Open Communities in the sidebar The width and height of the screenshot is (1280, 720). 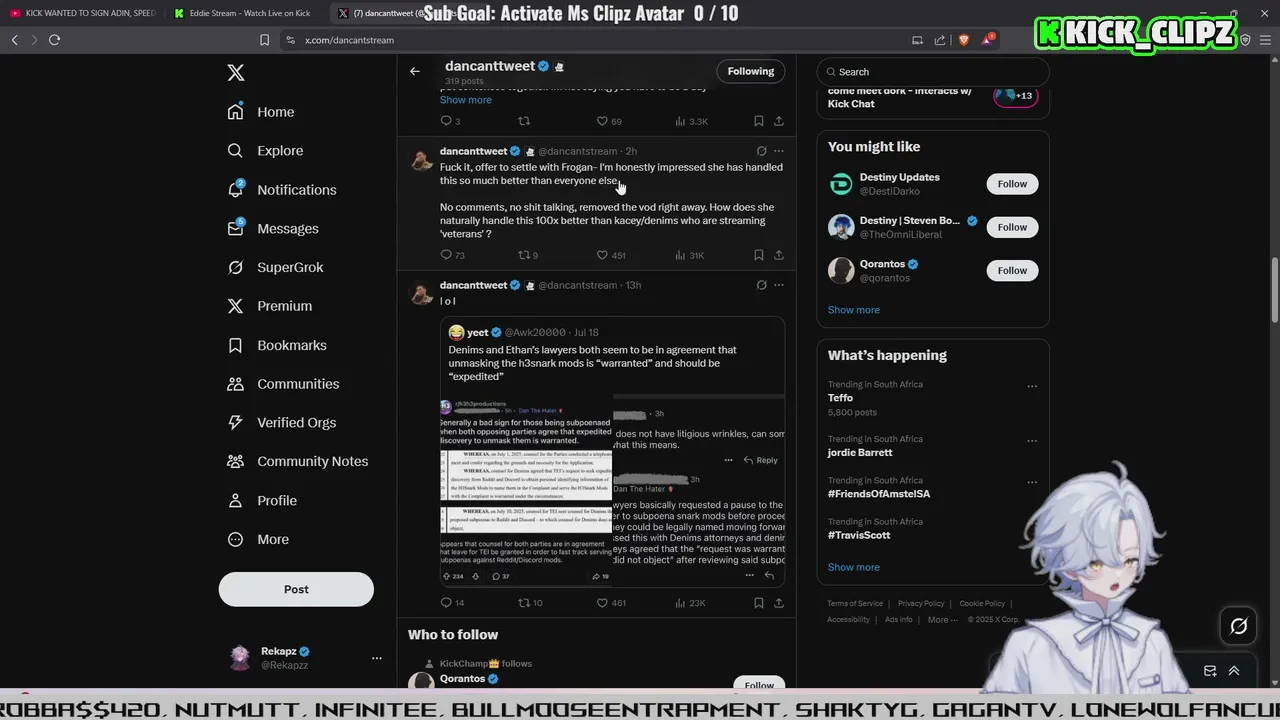coord(283,384)
